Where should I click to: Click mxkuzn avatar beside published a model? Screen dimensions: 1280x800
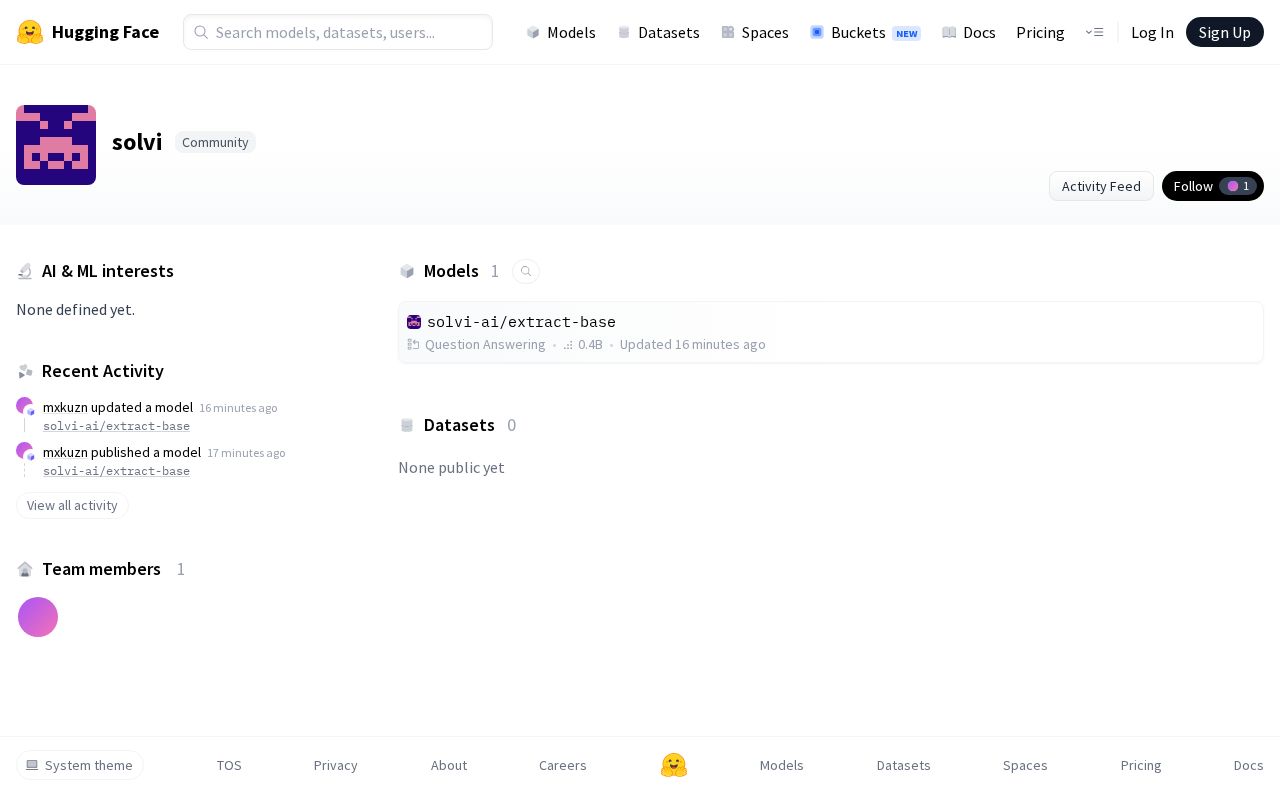pyautogui.click(x=25, y=451)
